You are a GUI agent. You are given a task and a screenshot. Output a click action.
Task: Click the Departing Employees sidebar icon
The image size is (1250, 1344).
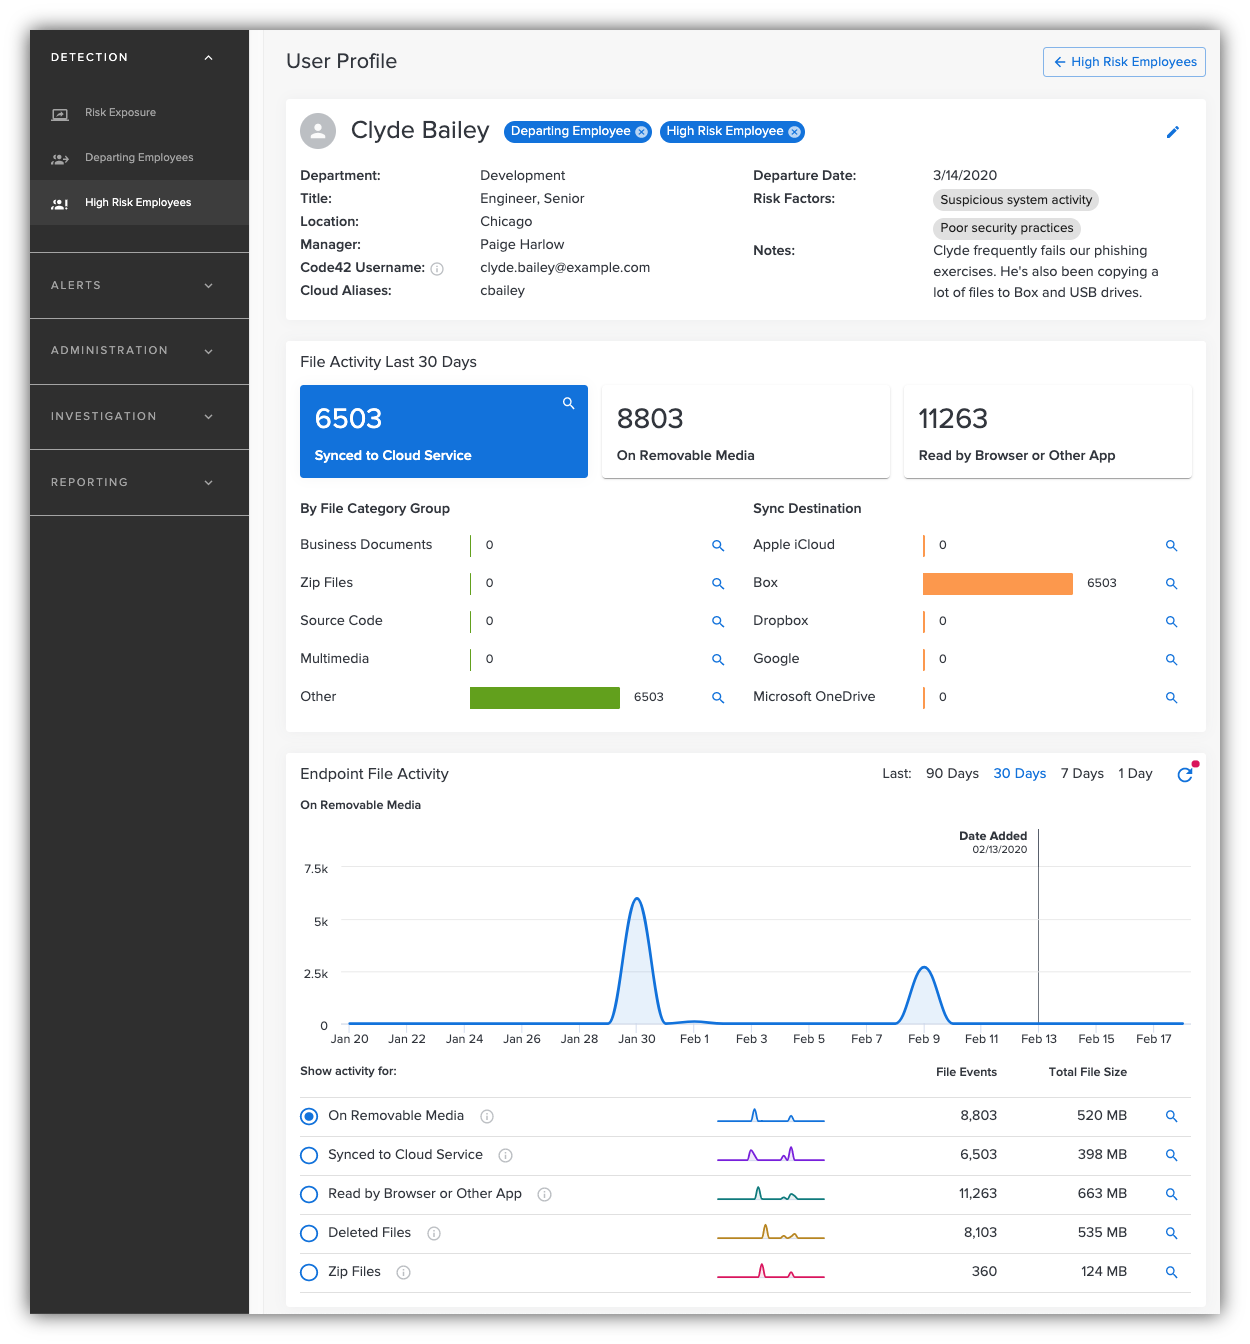point(60,157)
